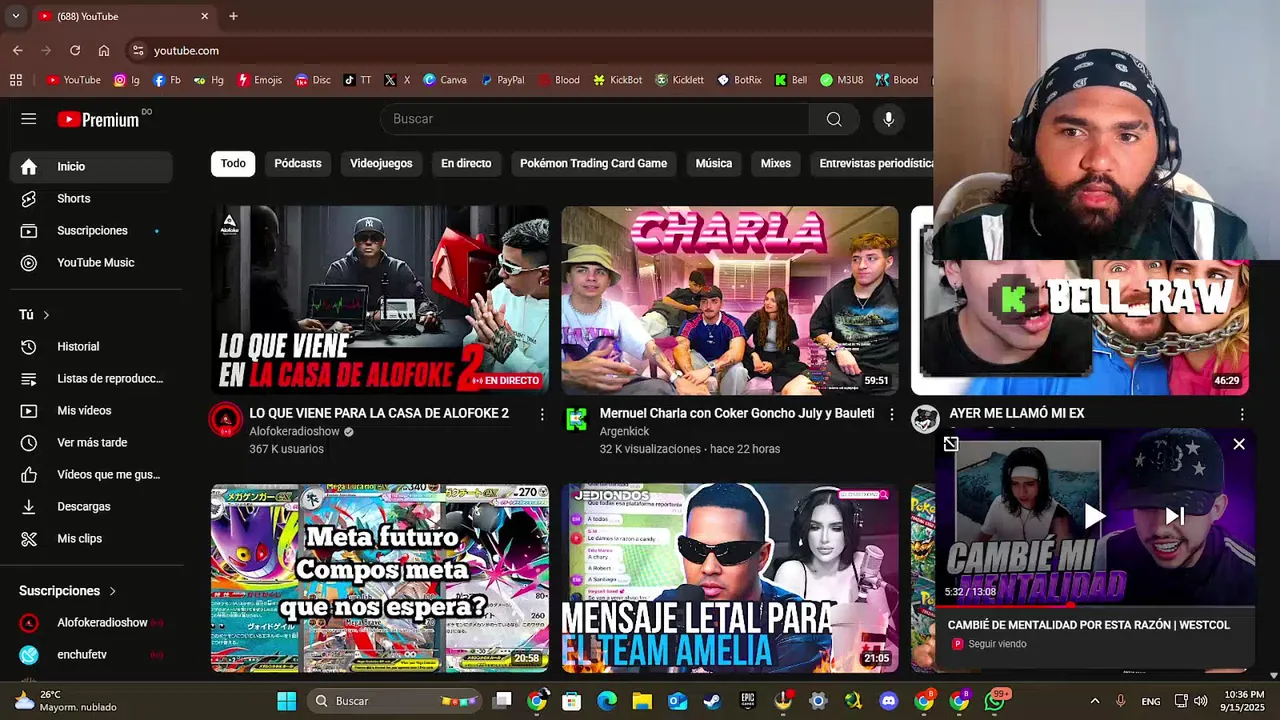Click the magnifier search button
Screen dimensions: 1280x720
coord(834,119)
